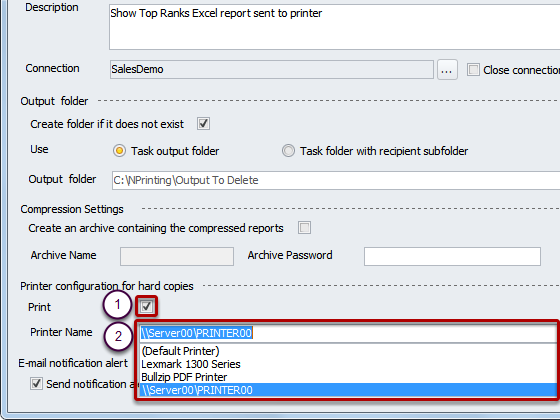Viewport: 560px width, 420px height.
Task: Click the step 2 callout marker
Action: [x=118, y=336]
